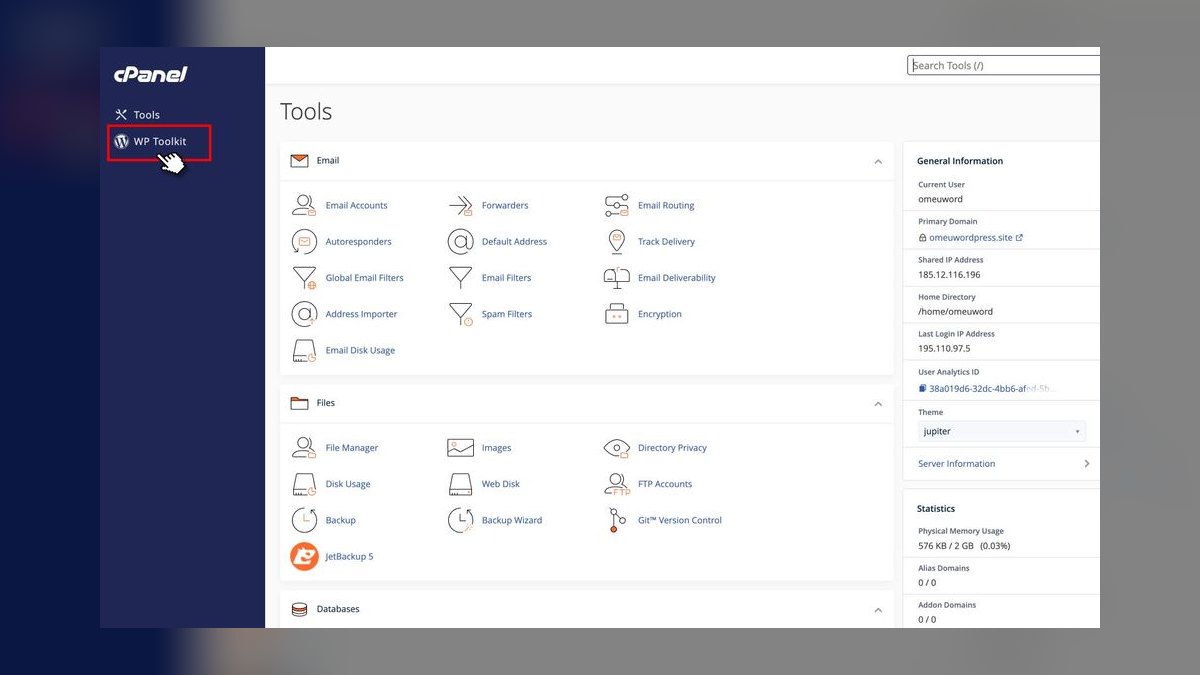
Task: Open the Track Delivery link text
Action: click(666, 241)
